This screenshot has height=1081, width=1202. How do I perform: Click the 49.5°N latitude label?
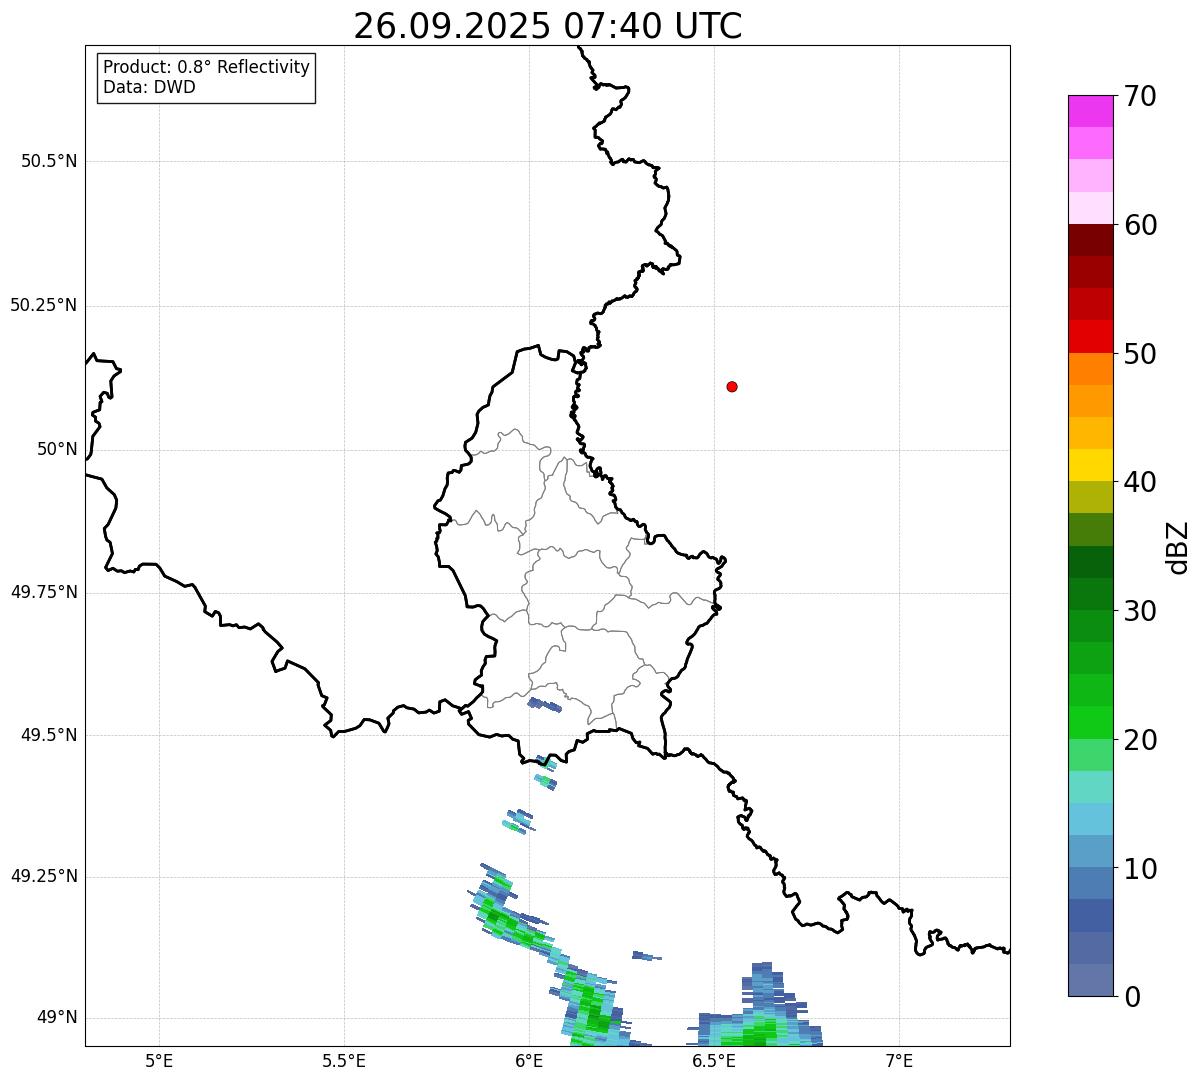(x=49, y=735)
